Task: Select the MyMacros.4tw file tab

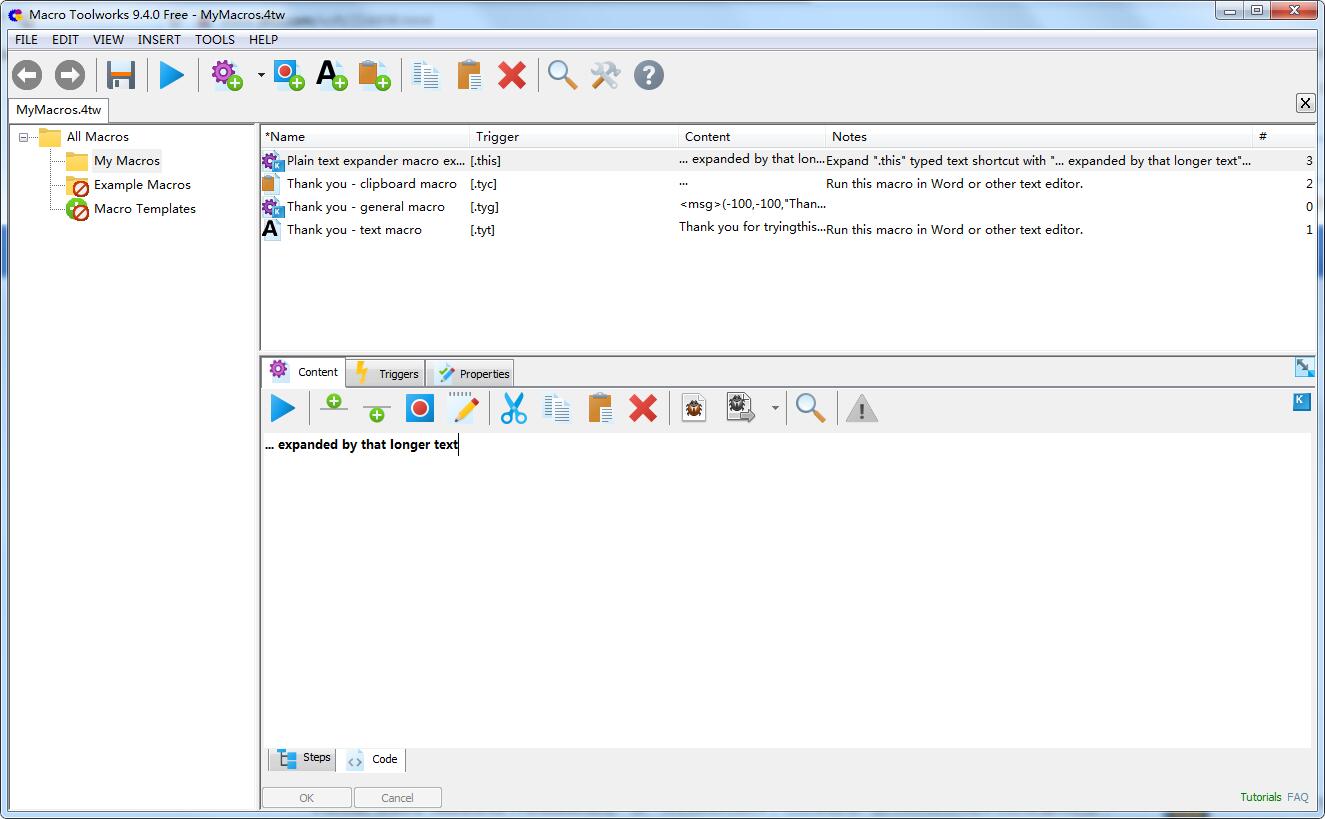Action: pos(59,110)
